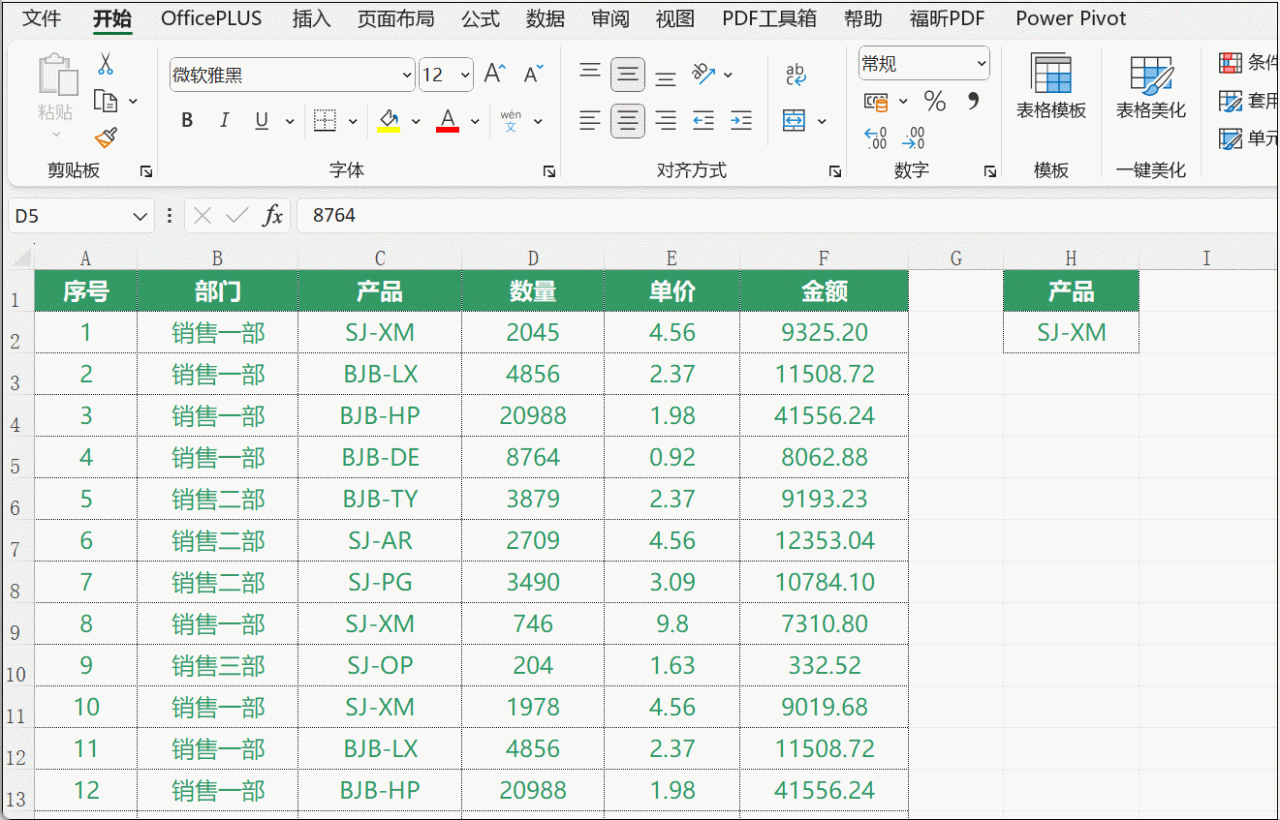
Task: Expand the fill color dropdown arrow
Action: point(414,121)
